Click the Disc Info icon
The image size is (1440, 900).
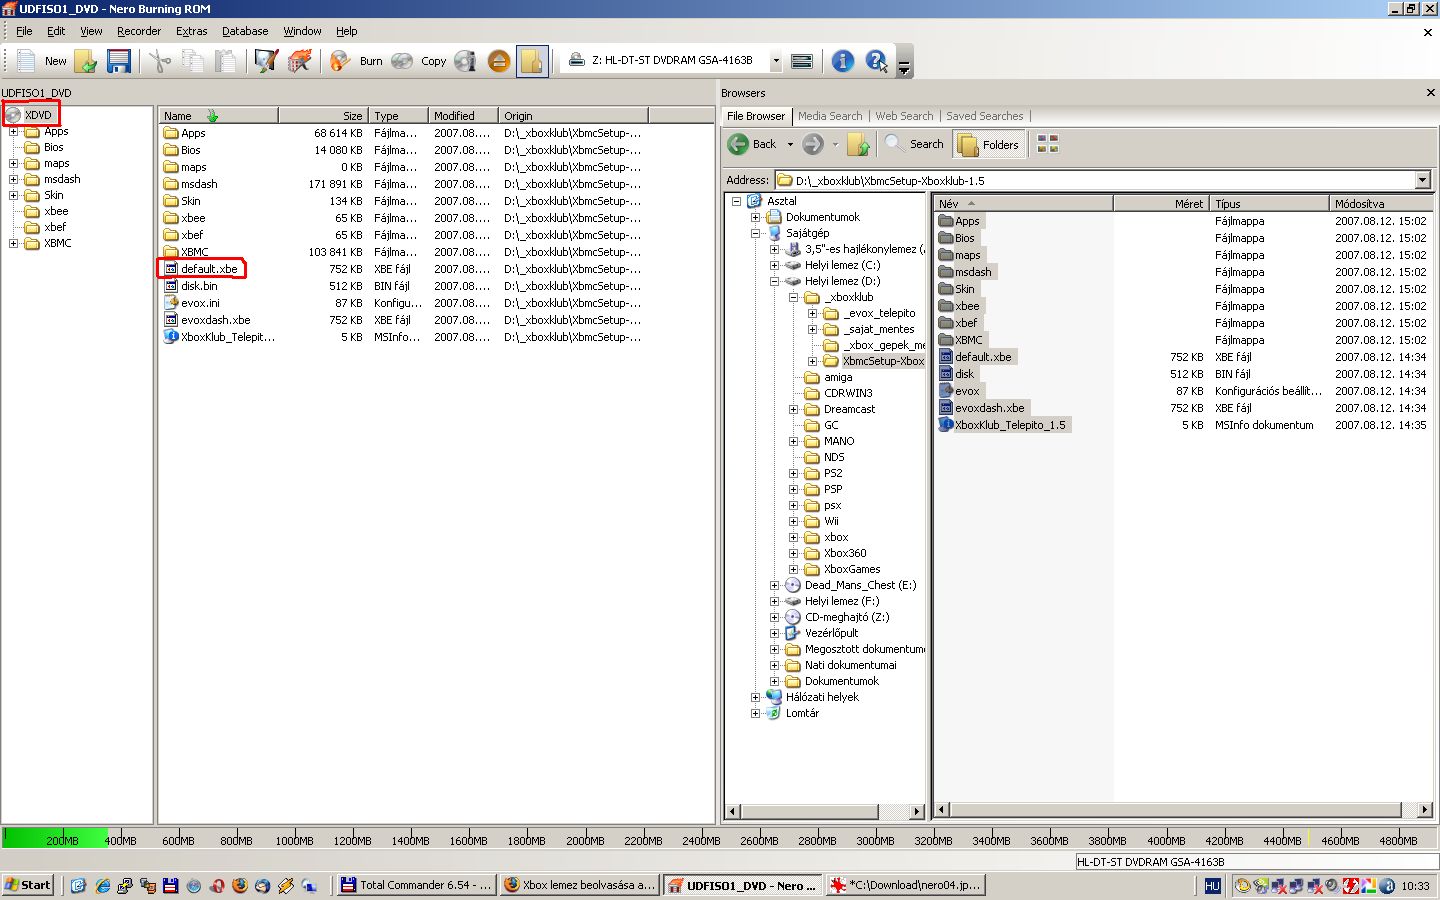click(466, 61)
